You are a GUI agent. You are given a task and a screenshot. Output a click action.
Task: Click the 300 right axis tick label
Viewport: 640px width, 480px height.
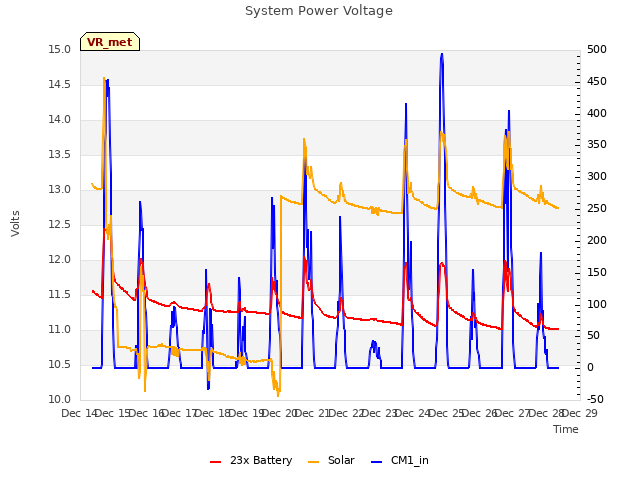tap(597, 177)
